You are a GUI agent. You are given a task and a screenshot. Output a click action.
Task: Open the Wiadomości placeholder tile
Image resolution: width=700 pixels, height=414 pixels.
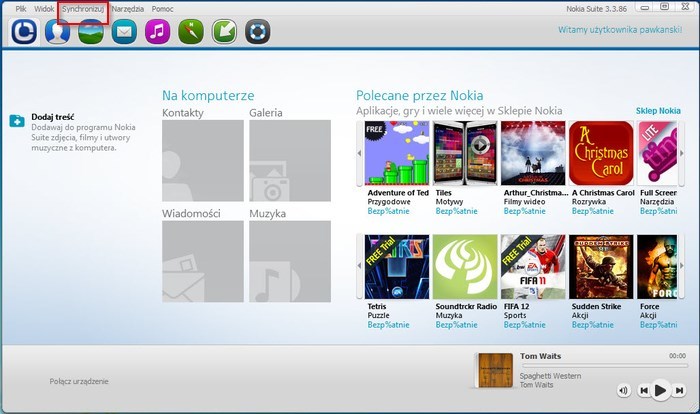[203, 261]
